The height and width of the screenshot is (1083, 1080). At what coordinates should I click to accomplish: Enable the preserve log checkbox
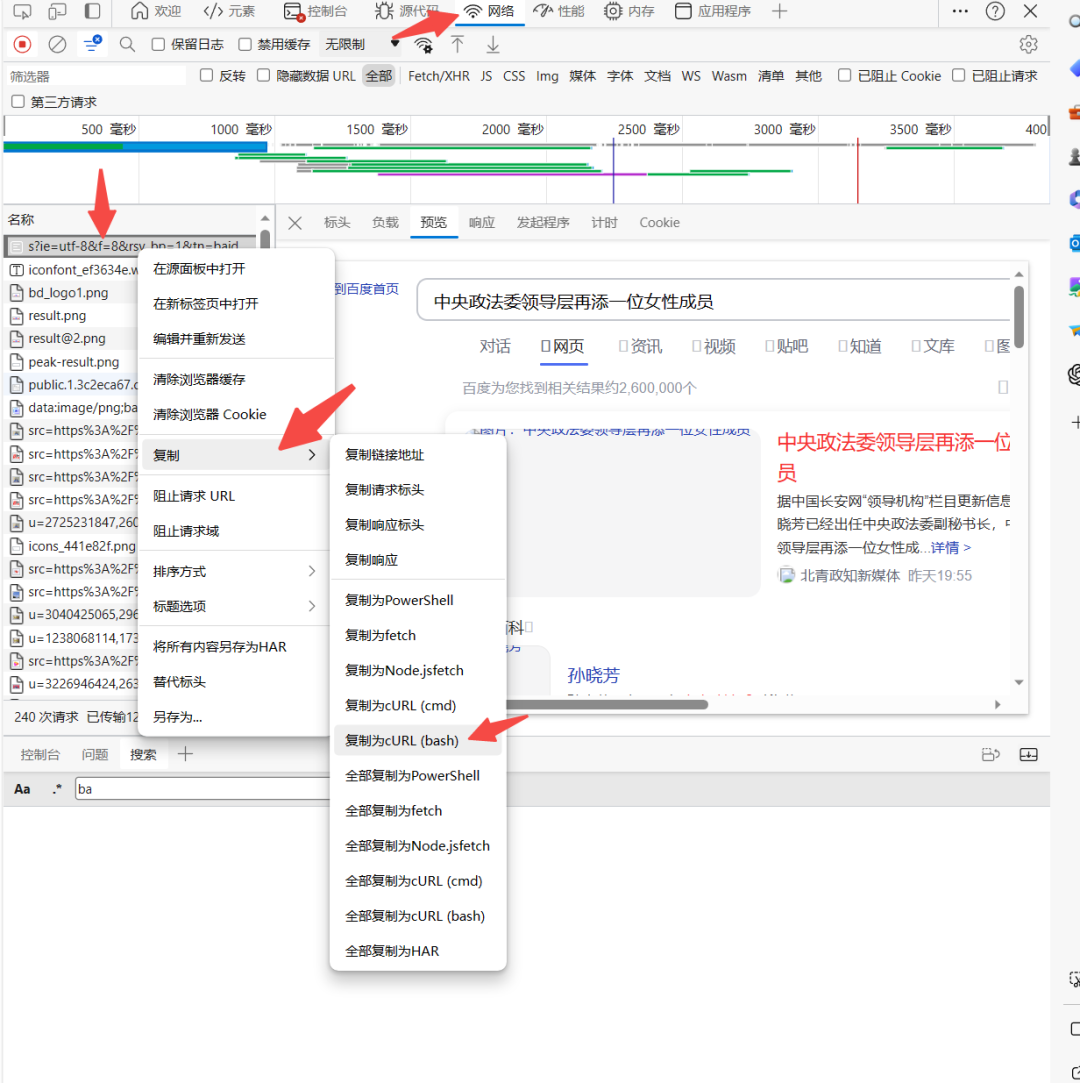(x=158, y=45)
